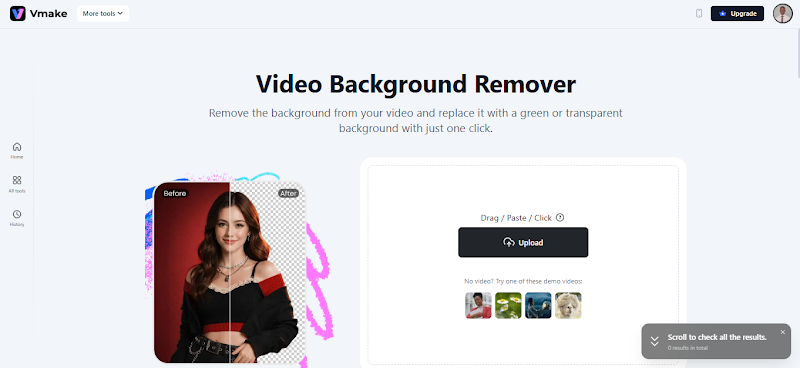The height and width of the screenshot is (368, 800).
Task: Click the mobile phone icon in header
Action: (x=699, y=14)
